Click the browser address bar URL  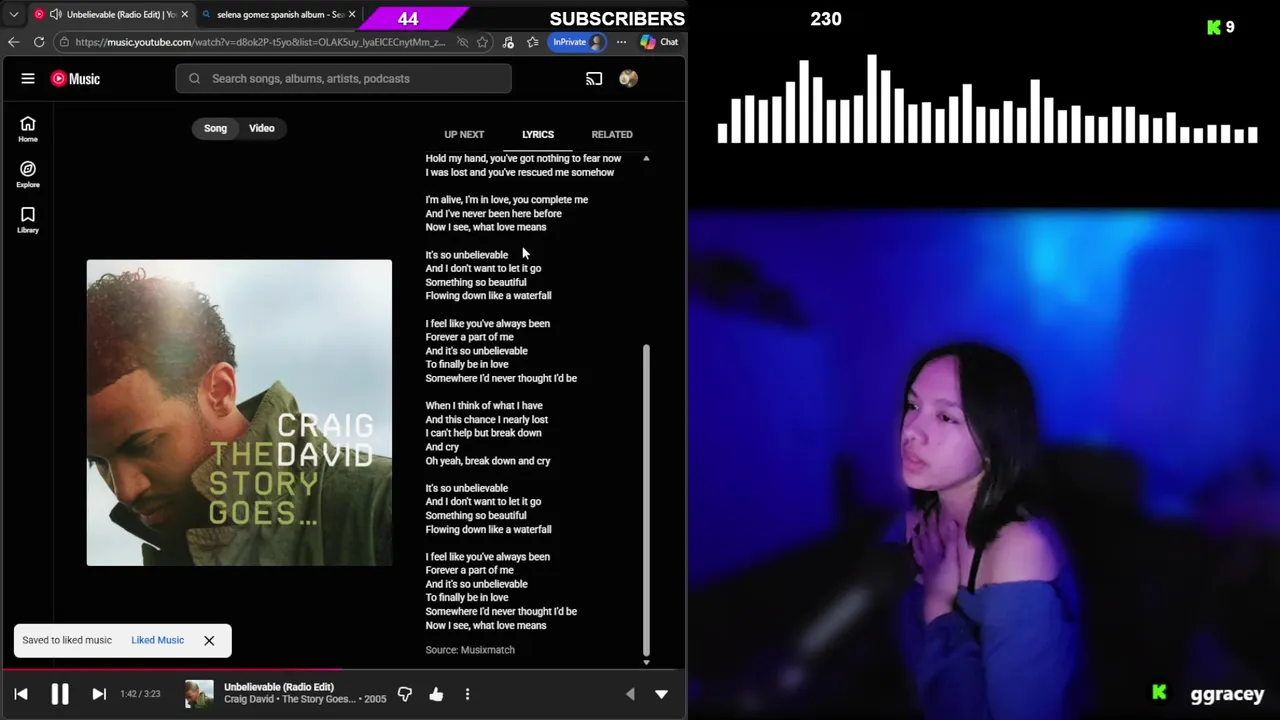tap(260, 42)
